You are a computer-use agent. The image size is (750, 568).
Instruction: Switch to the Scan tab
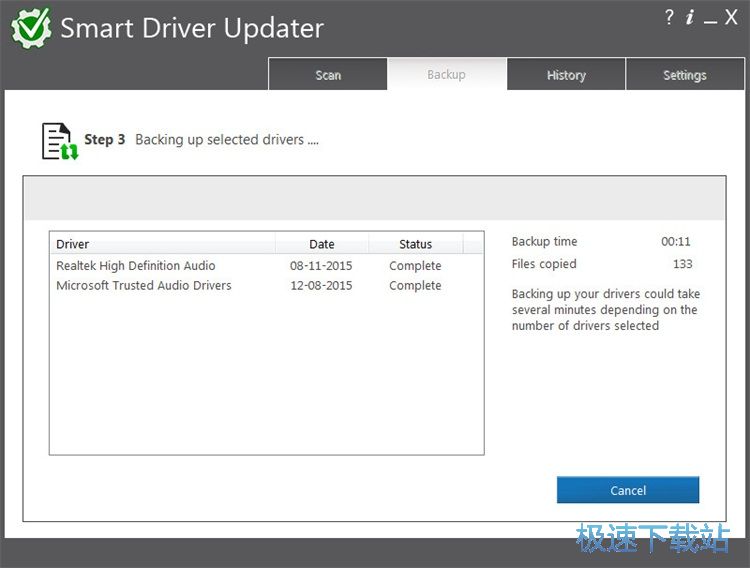point(328,75)
